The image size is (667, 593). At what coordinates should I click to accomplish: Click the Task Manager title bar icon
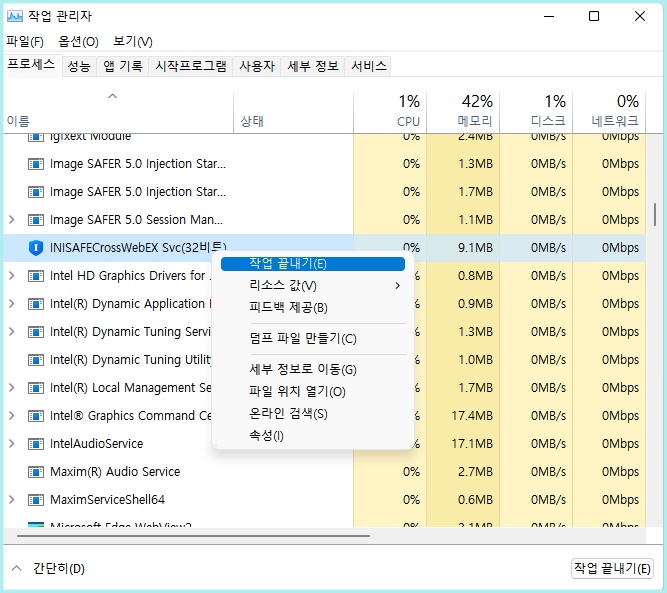[x=15, y=16]
